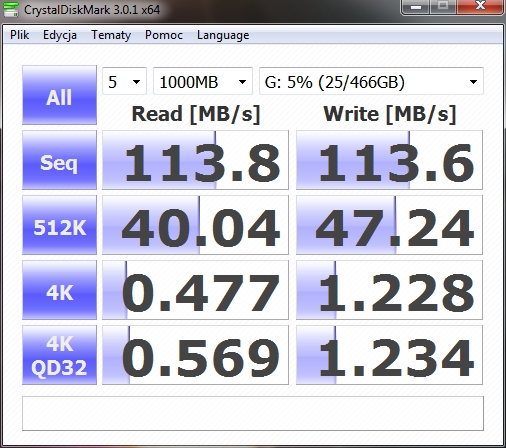Click the CrystalDiskMark title bar icon
Image resolution: width=506 pixels, height=448 pixels.
(x=10, y=9)
